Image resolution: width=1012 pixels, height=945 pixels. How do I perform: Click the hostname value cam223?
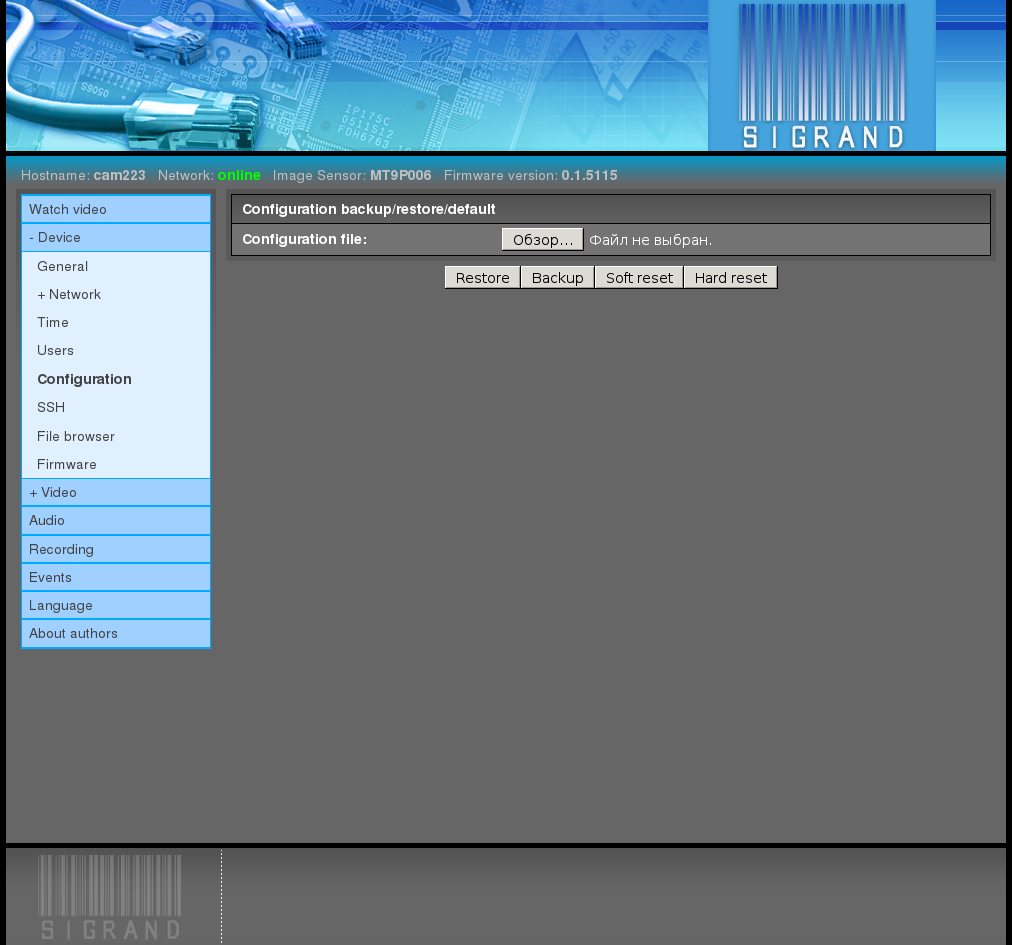coord(119,175)
